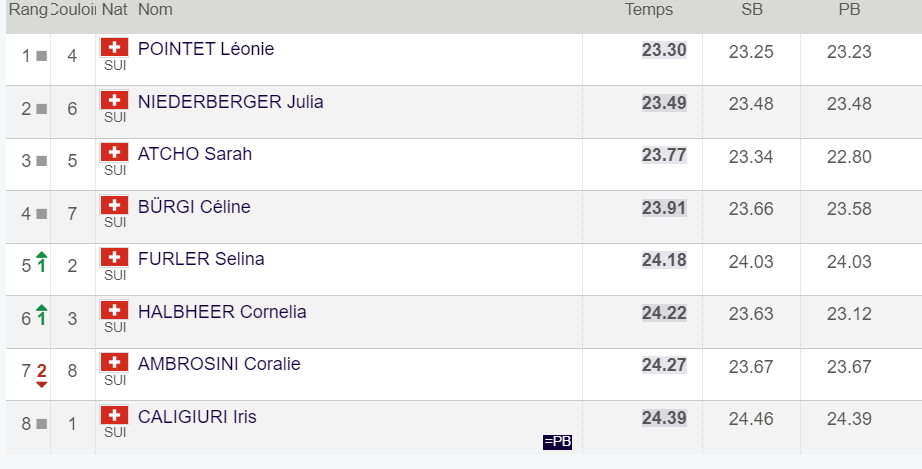Click the green up arrow for FURLER Selina
This screenshot has height=469, width=922.
(41, 263)
